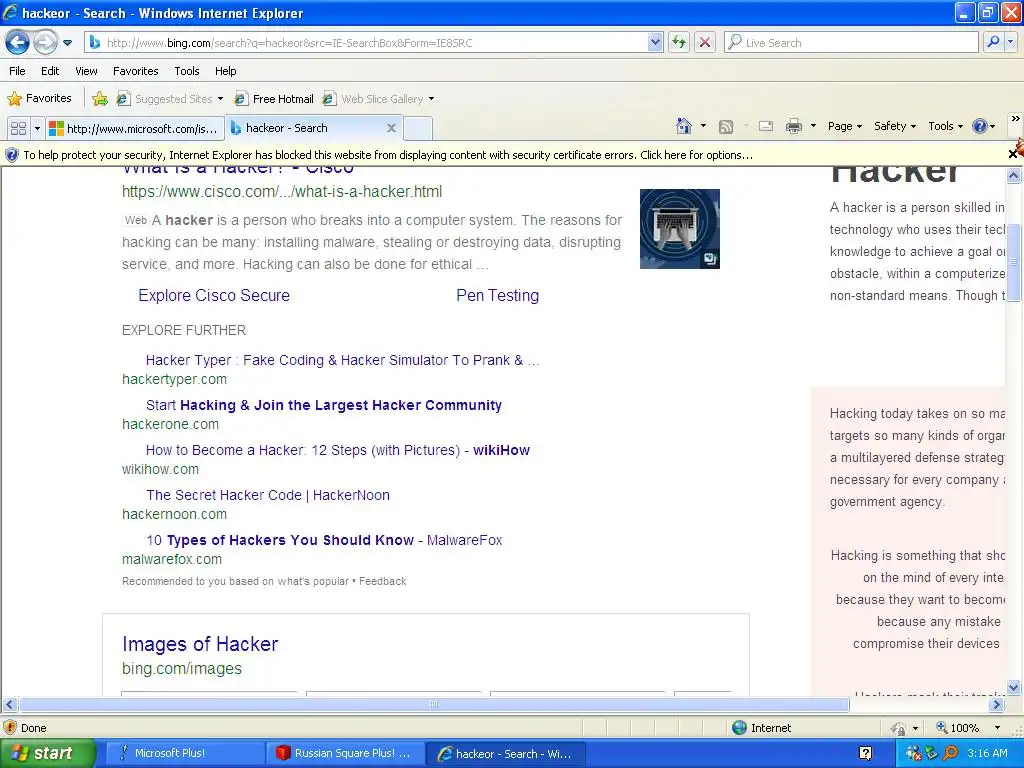Open the Page command bar menu

[x=844, y=126]
